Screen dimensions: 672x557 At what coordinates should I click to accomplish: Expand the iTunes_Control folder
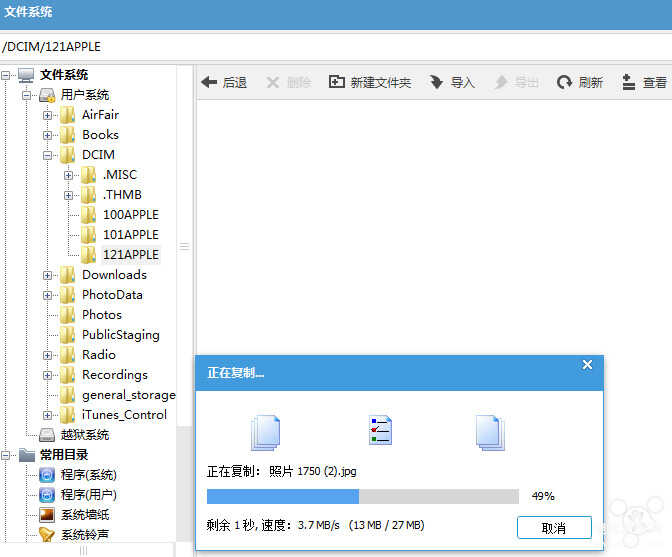click(47, 415)
